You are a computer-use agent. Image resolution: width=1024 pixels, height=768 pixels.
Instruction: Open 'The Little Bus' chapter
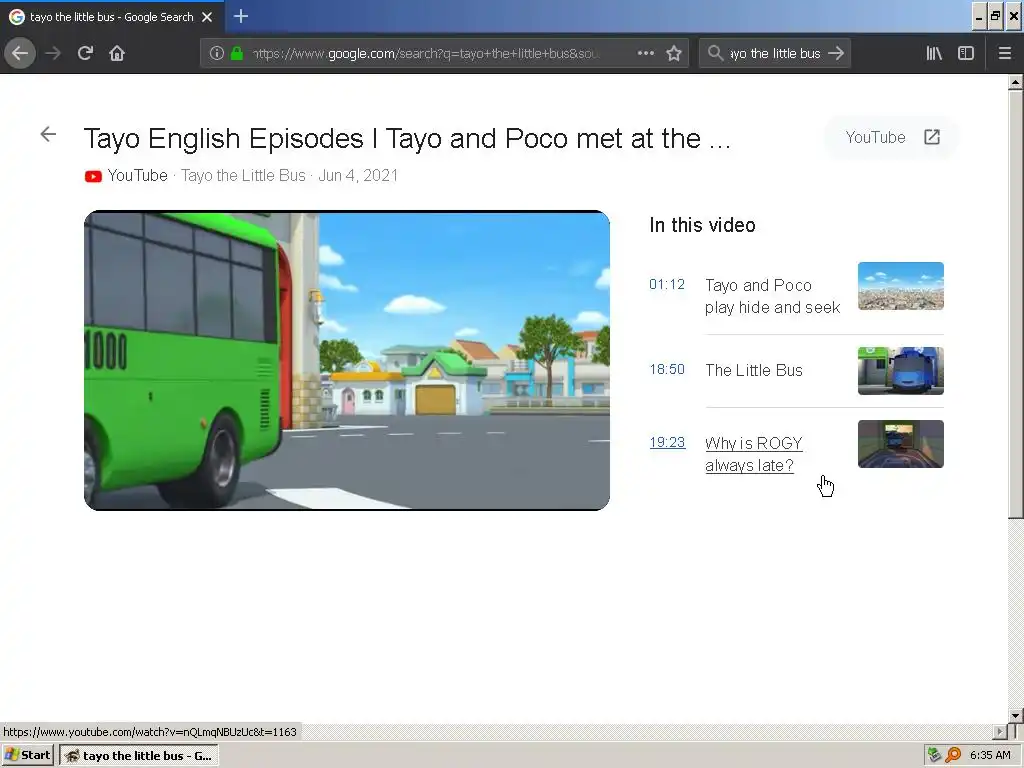click(x=754, y=370)
